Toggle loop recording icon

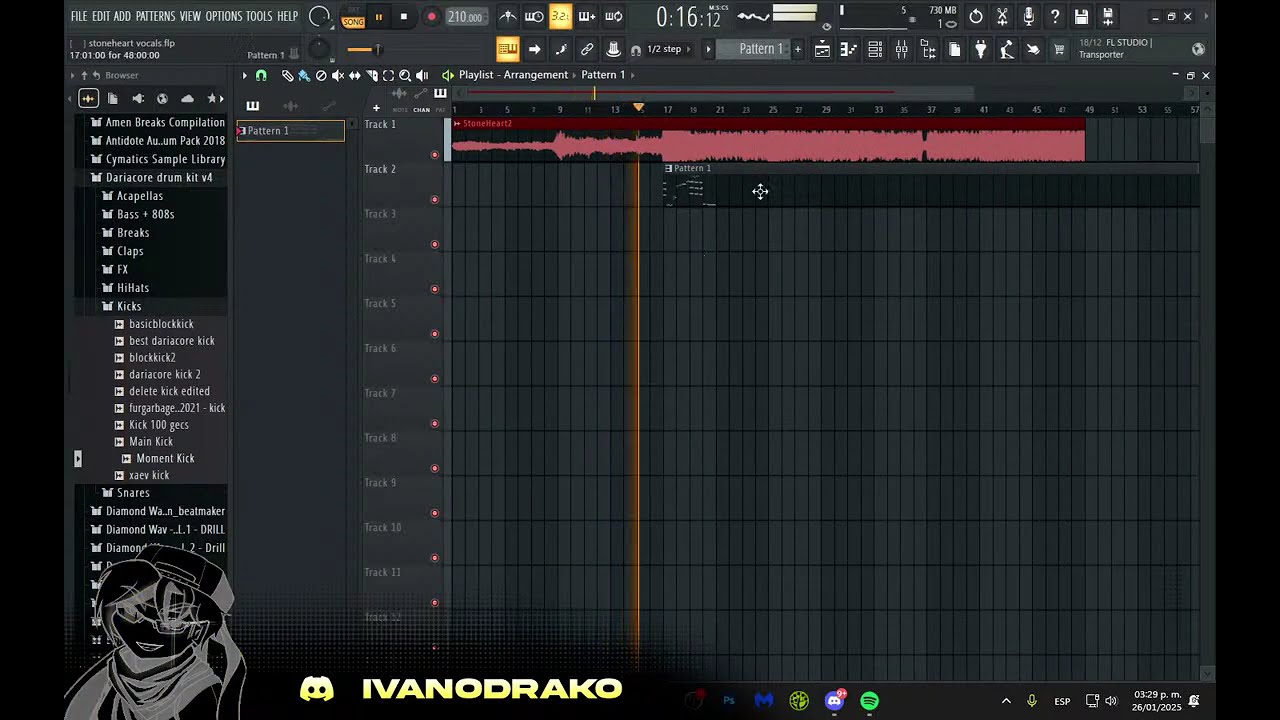(614, 16)
